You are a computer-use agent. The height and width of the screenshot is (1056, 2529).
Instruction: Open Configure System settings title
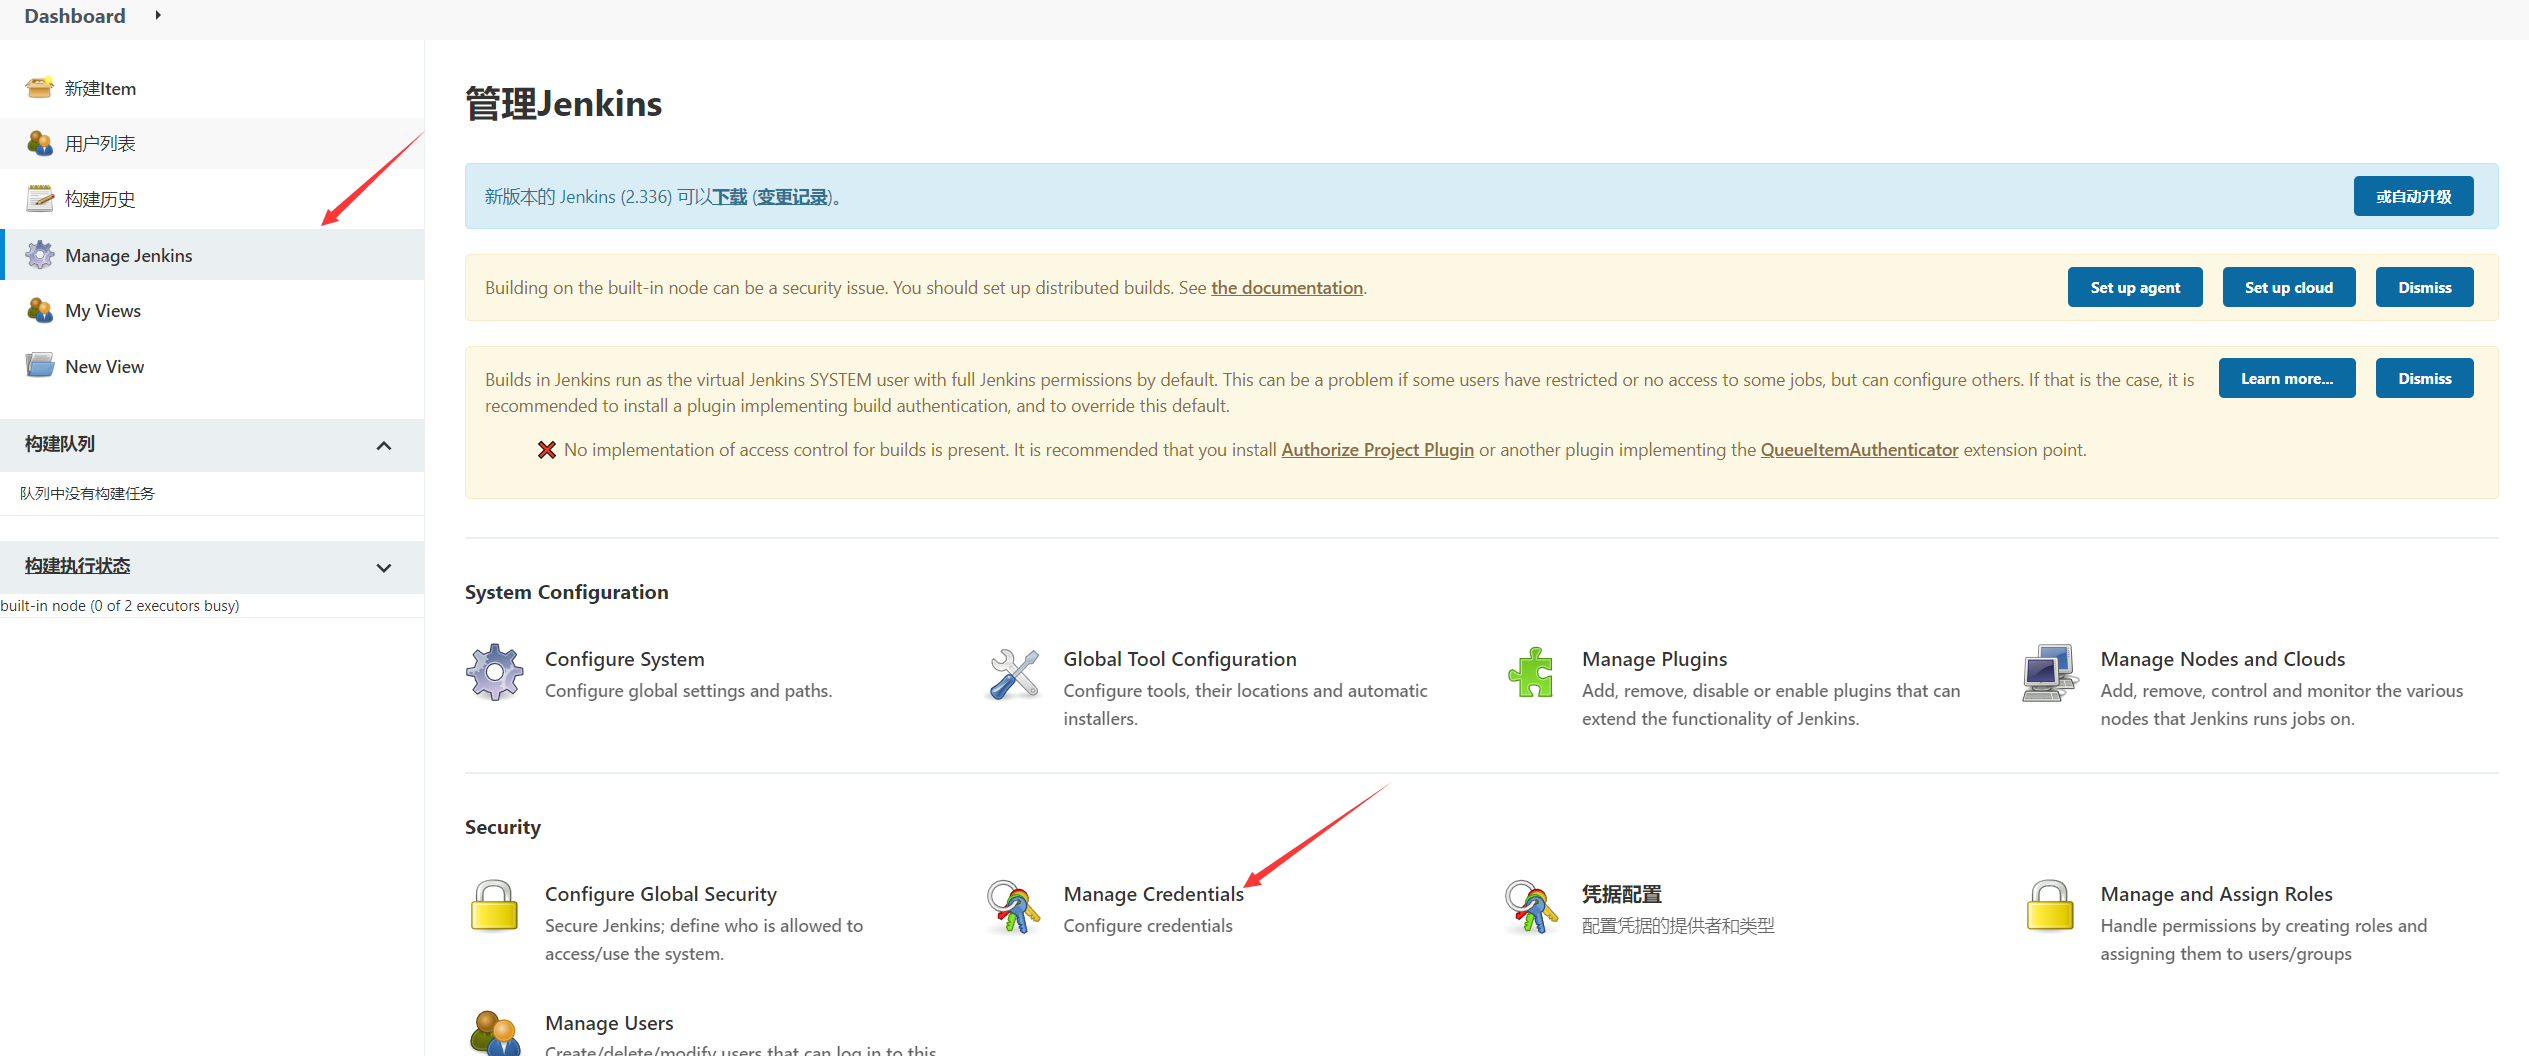[x=624, y=659]
